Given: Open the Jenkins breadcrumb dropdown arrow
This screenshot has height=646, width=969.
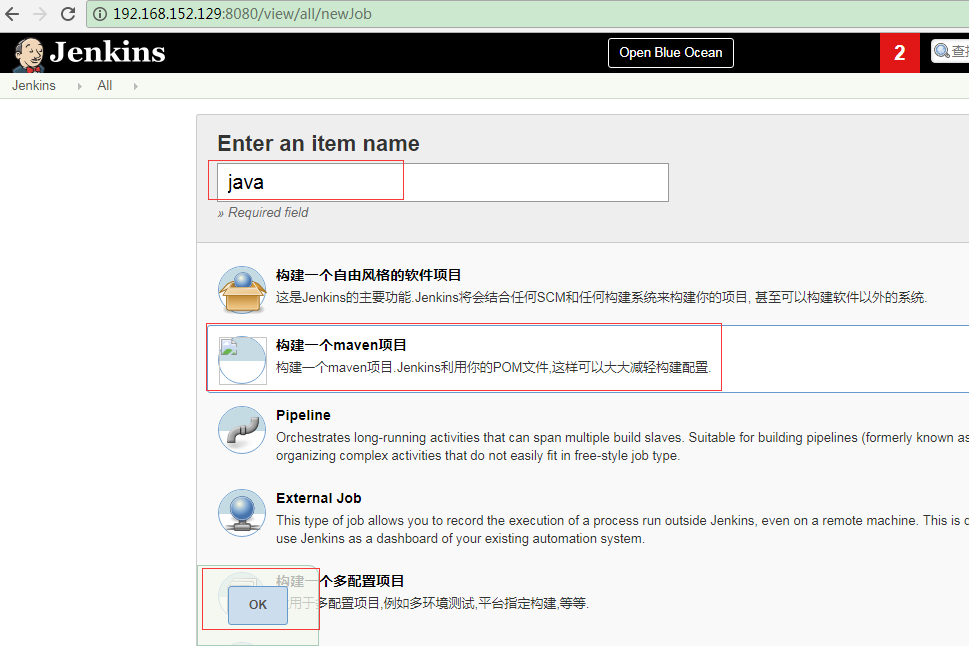Looking at the screenshot, I should click(x=79, y=87).
